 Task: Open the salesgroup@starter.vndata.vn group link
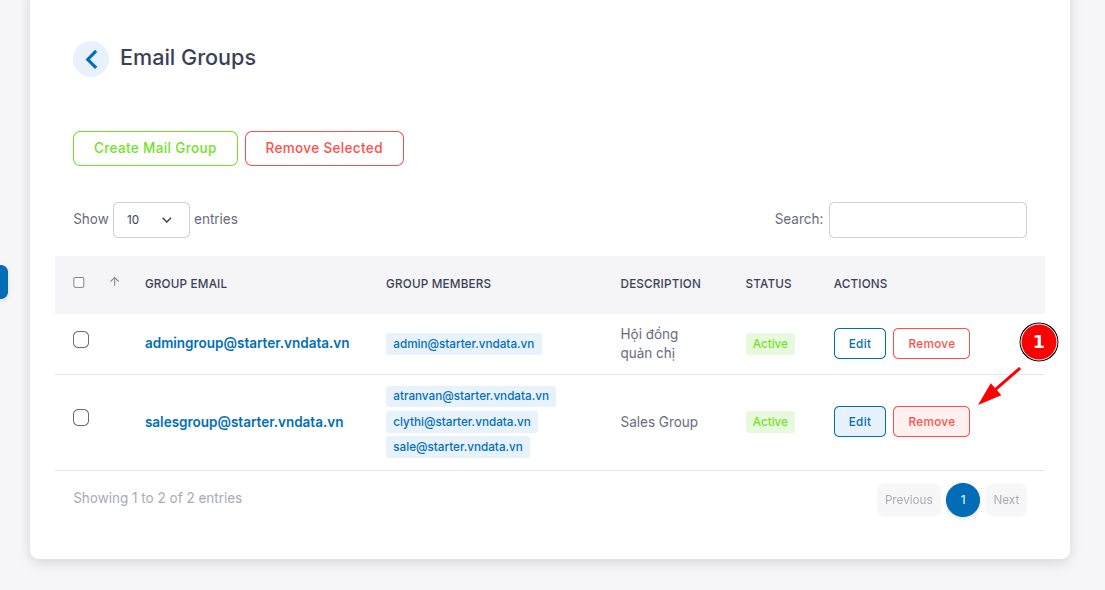pyautogui.click(x=244, y=422)
